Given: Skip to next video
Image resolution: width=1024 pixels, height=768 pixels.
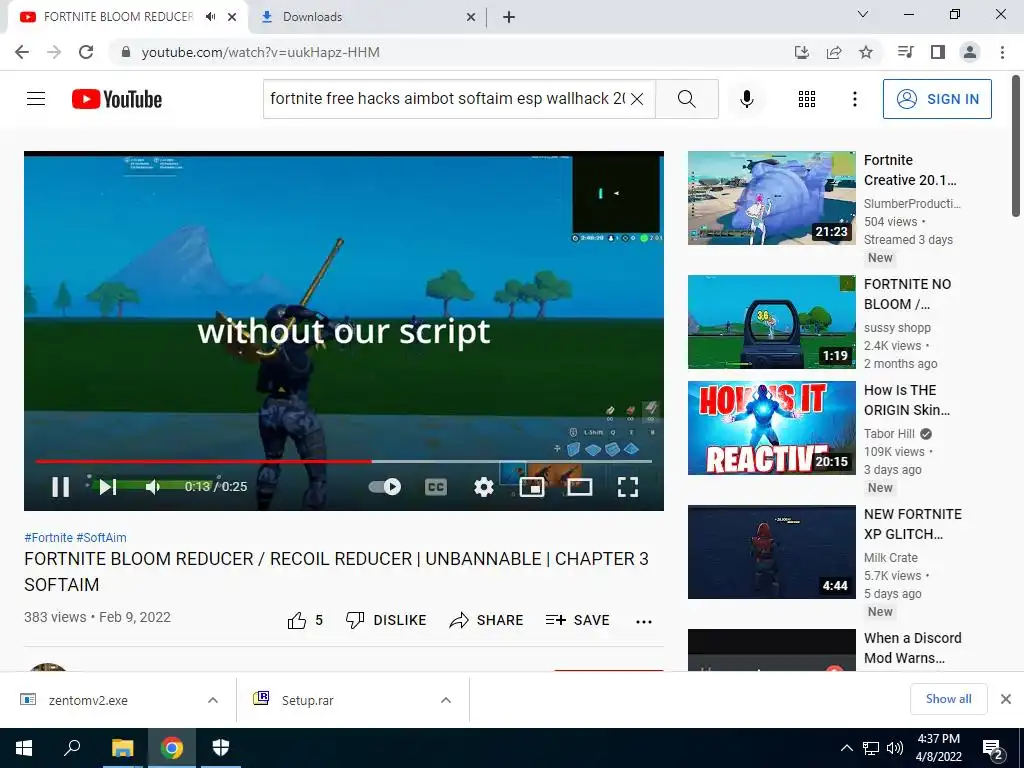Looking at the screenshot, I should coord(108,487).
